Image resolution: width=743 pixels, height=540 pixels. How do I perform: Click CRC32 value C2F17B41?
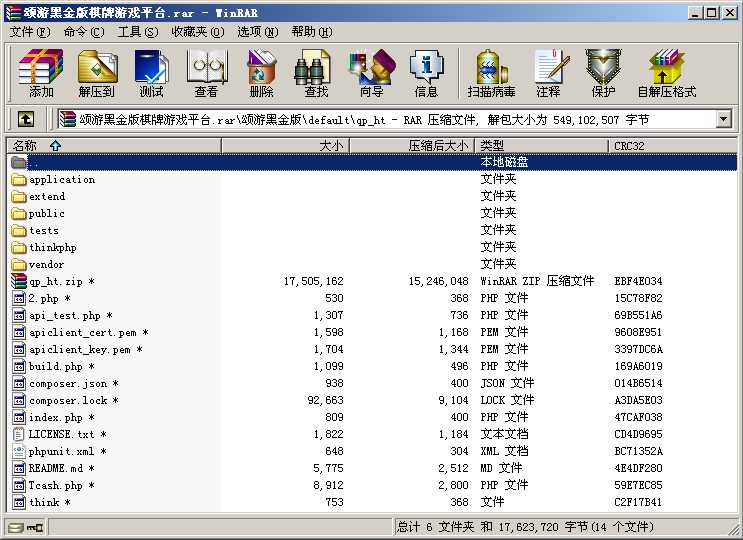pos(638,503)
